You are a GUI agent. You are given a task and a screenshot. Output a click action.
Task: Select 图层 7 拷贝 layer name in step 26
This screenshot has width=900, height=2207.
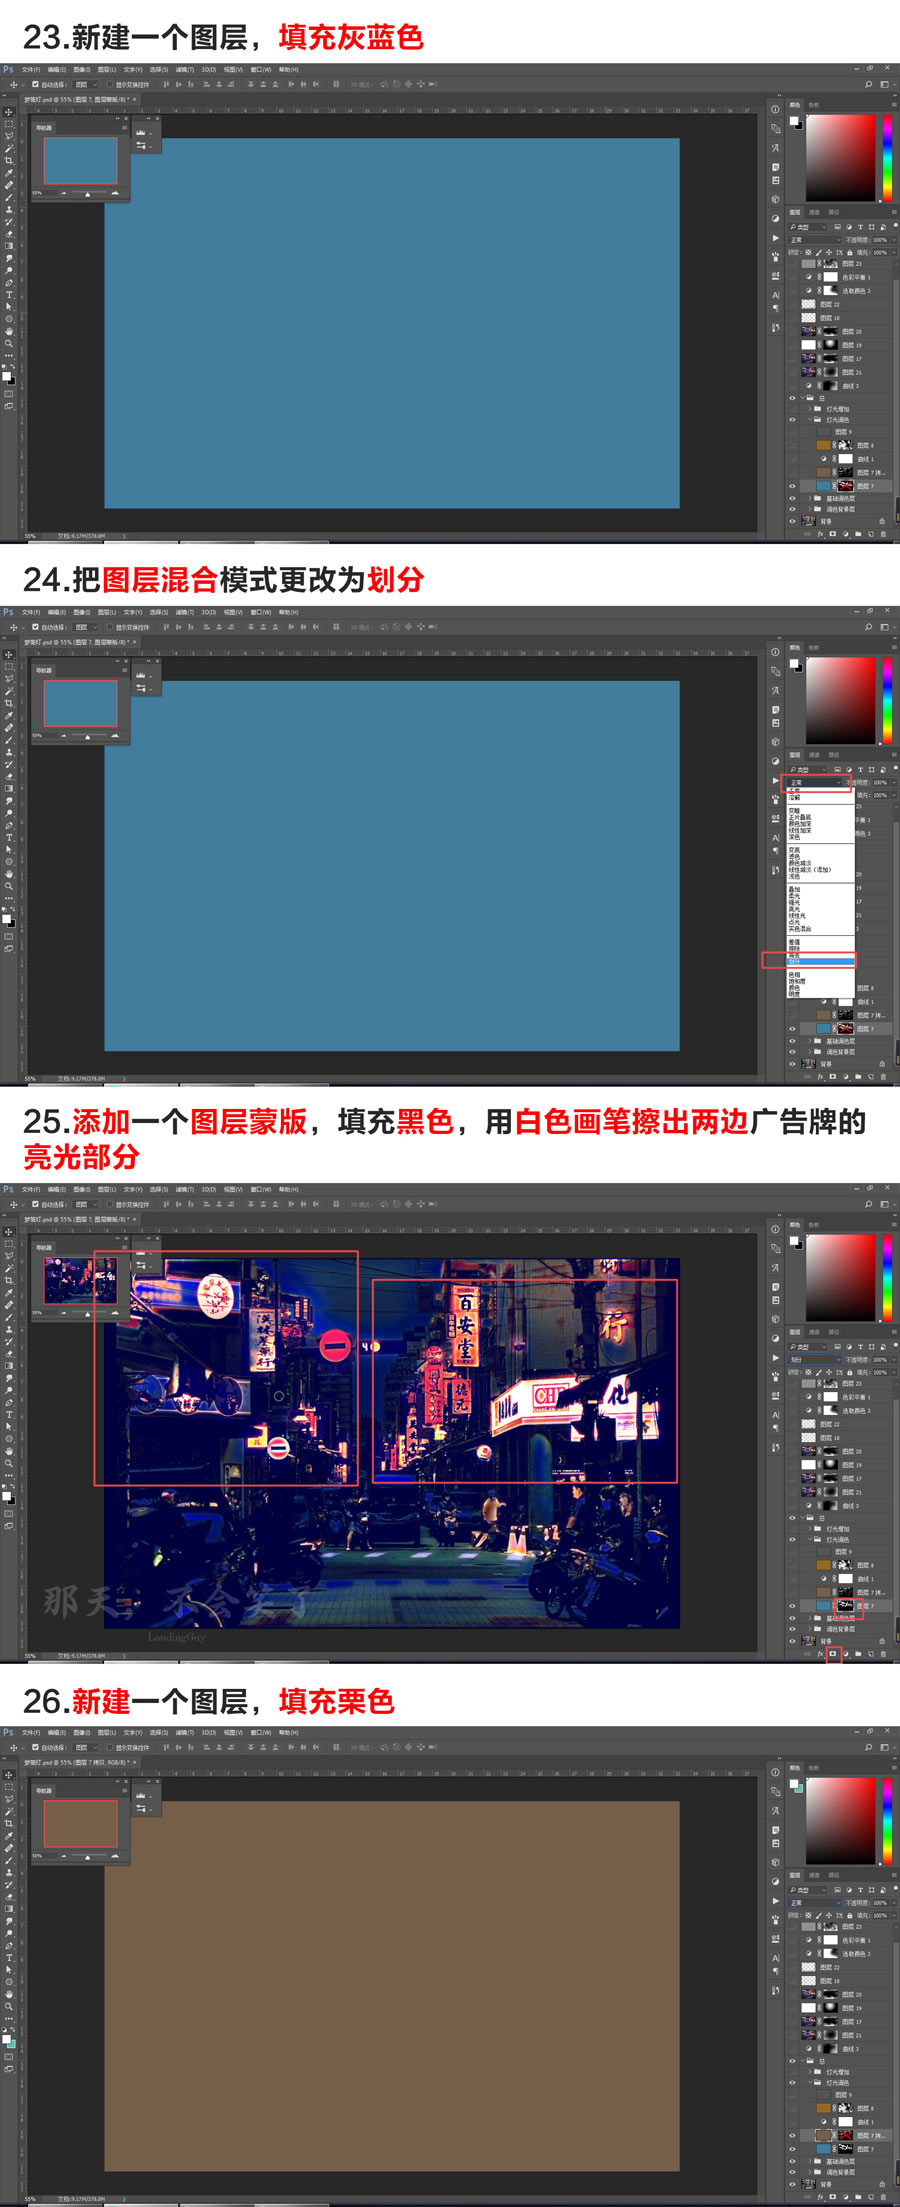[870, 2135]
